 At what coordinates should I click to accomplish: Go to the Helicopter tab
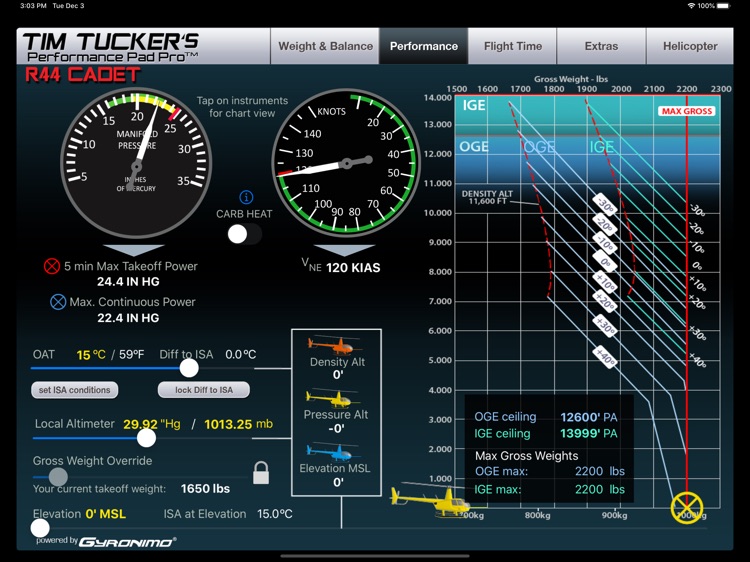pyautogui.click(x=690, y=46)
